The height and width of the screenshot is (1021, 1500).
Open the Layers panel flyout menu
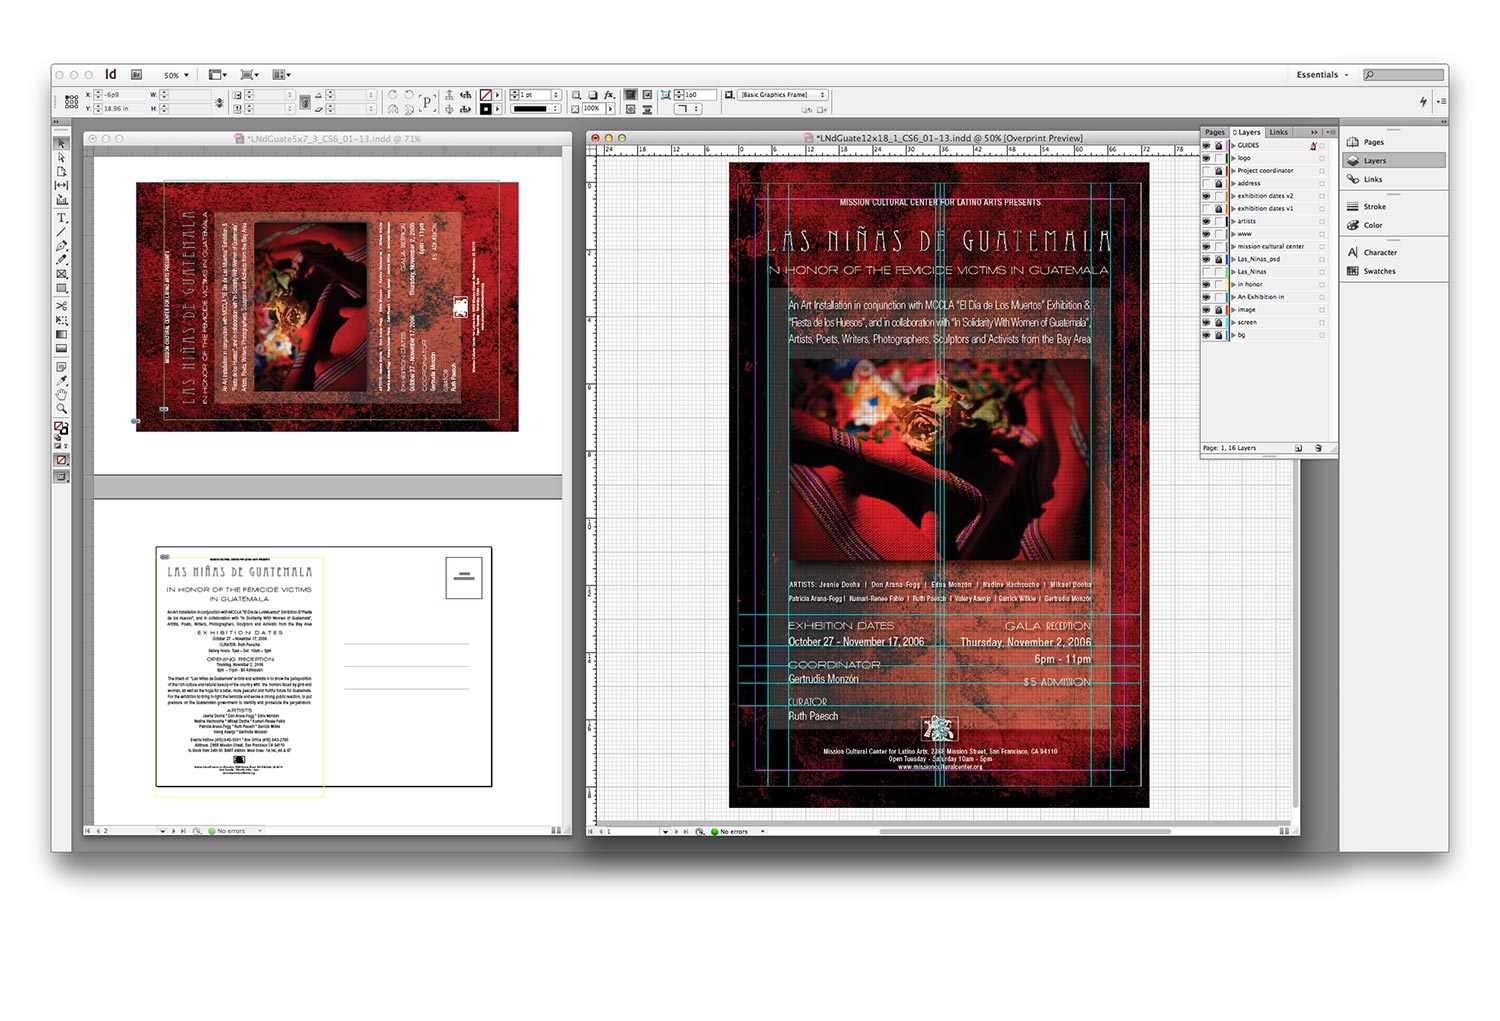click(1330, 132)
